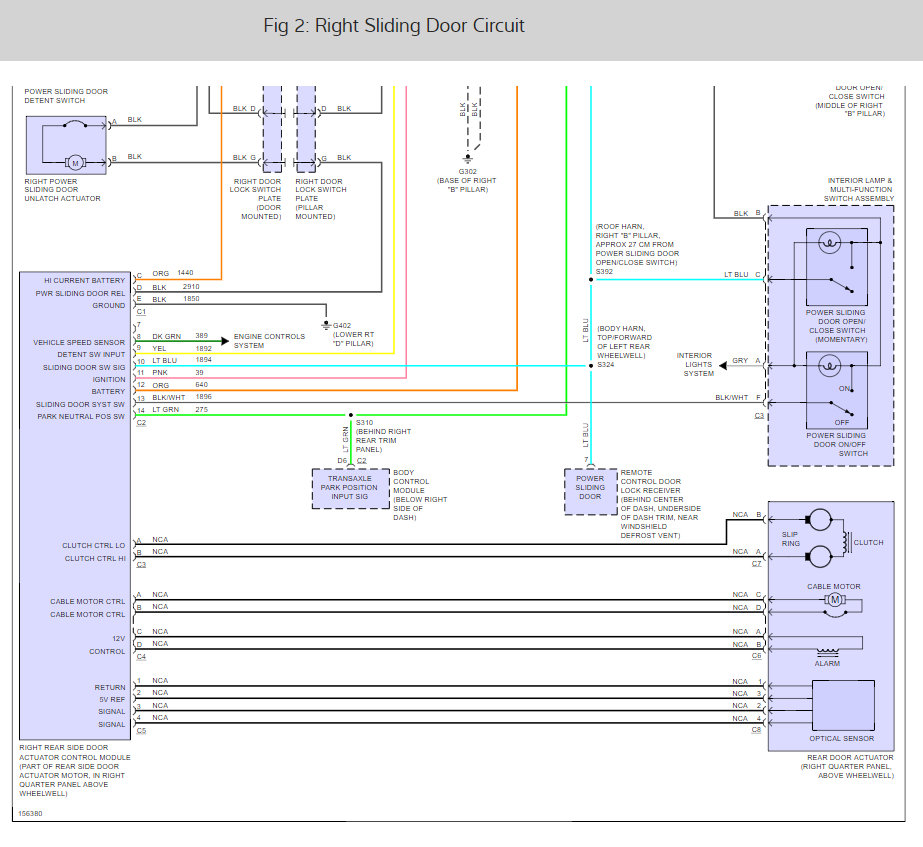The height and width of the screenshot is (847, 923).
Task: Click 'POWER SLIDING DOOR ON/OFF SWITCH' label
Action: coord(836,444)
